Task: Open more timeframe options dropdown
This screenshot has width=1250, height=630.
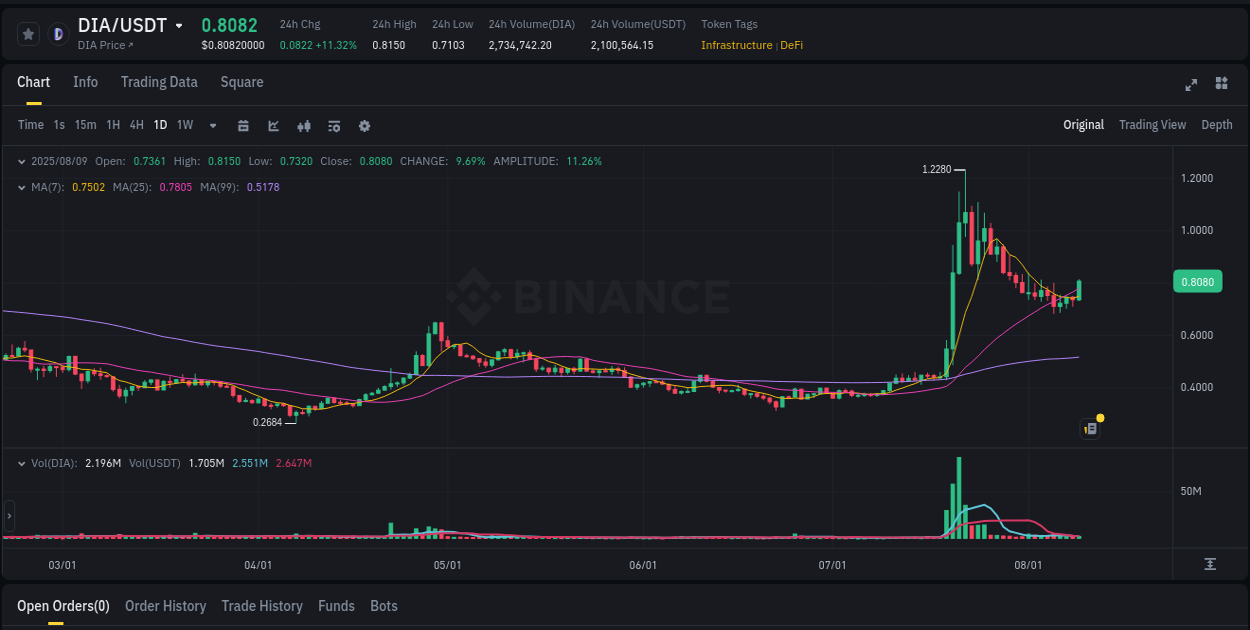Action: tap(211, 125)
